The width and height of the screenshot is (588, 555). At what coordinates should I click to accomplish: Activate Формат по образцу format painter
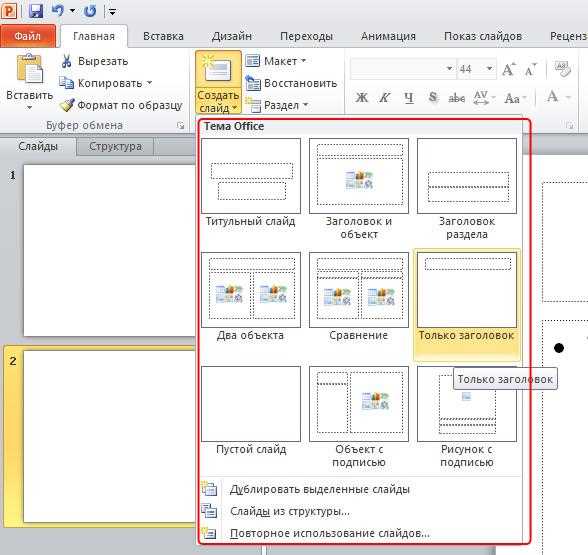121,105
